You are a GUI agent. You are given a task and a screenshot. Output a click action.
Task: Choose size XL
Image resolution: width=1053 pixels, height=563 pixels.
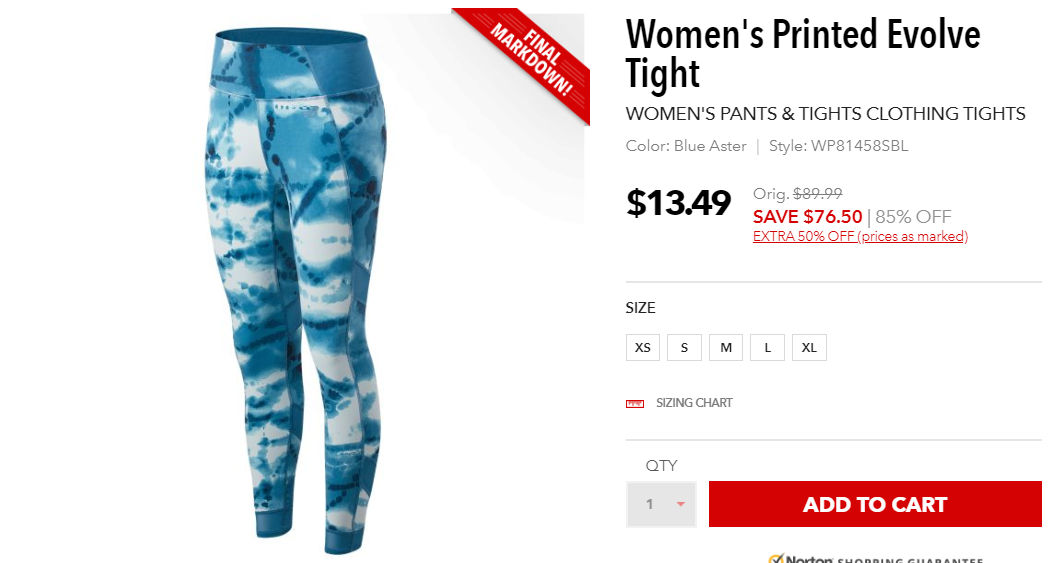[x=809, y=347]
